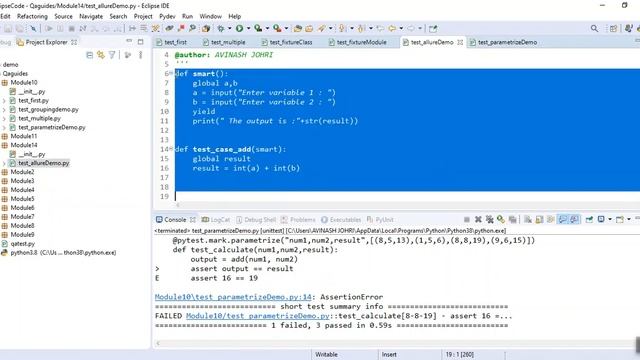Open the FAILED Module10/test_parametrizeDemo.py link
Viewport: 640px width, 360px height.
tap(258, 316)
